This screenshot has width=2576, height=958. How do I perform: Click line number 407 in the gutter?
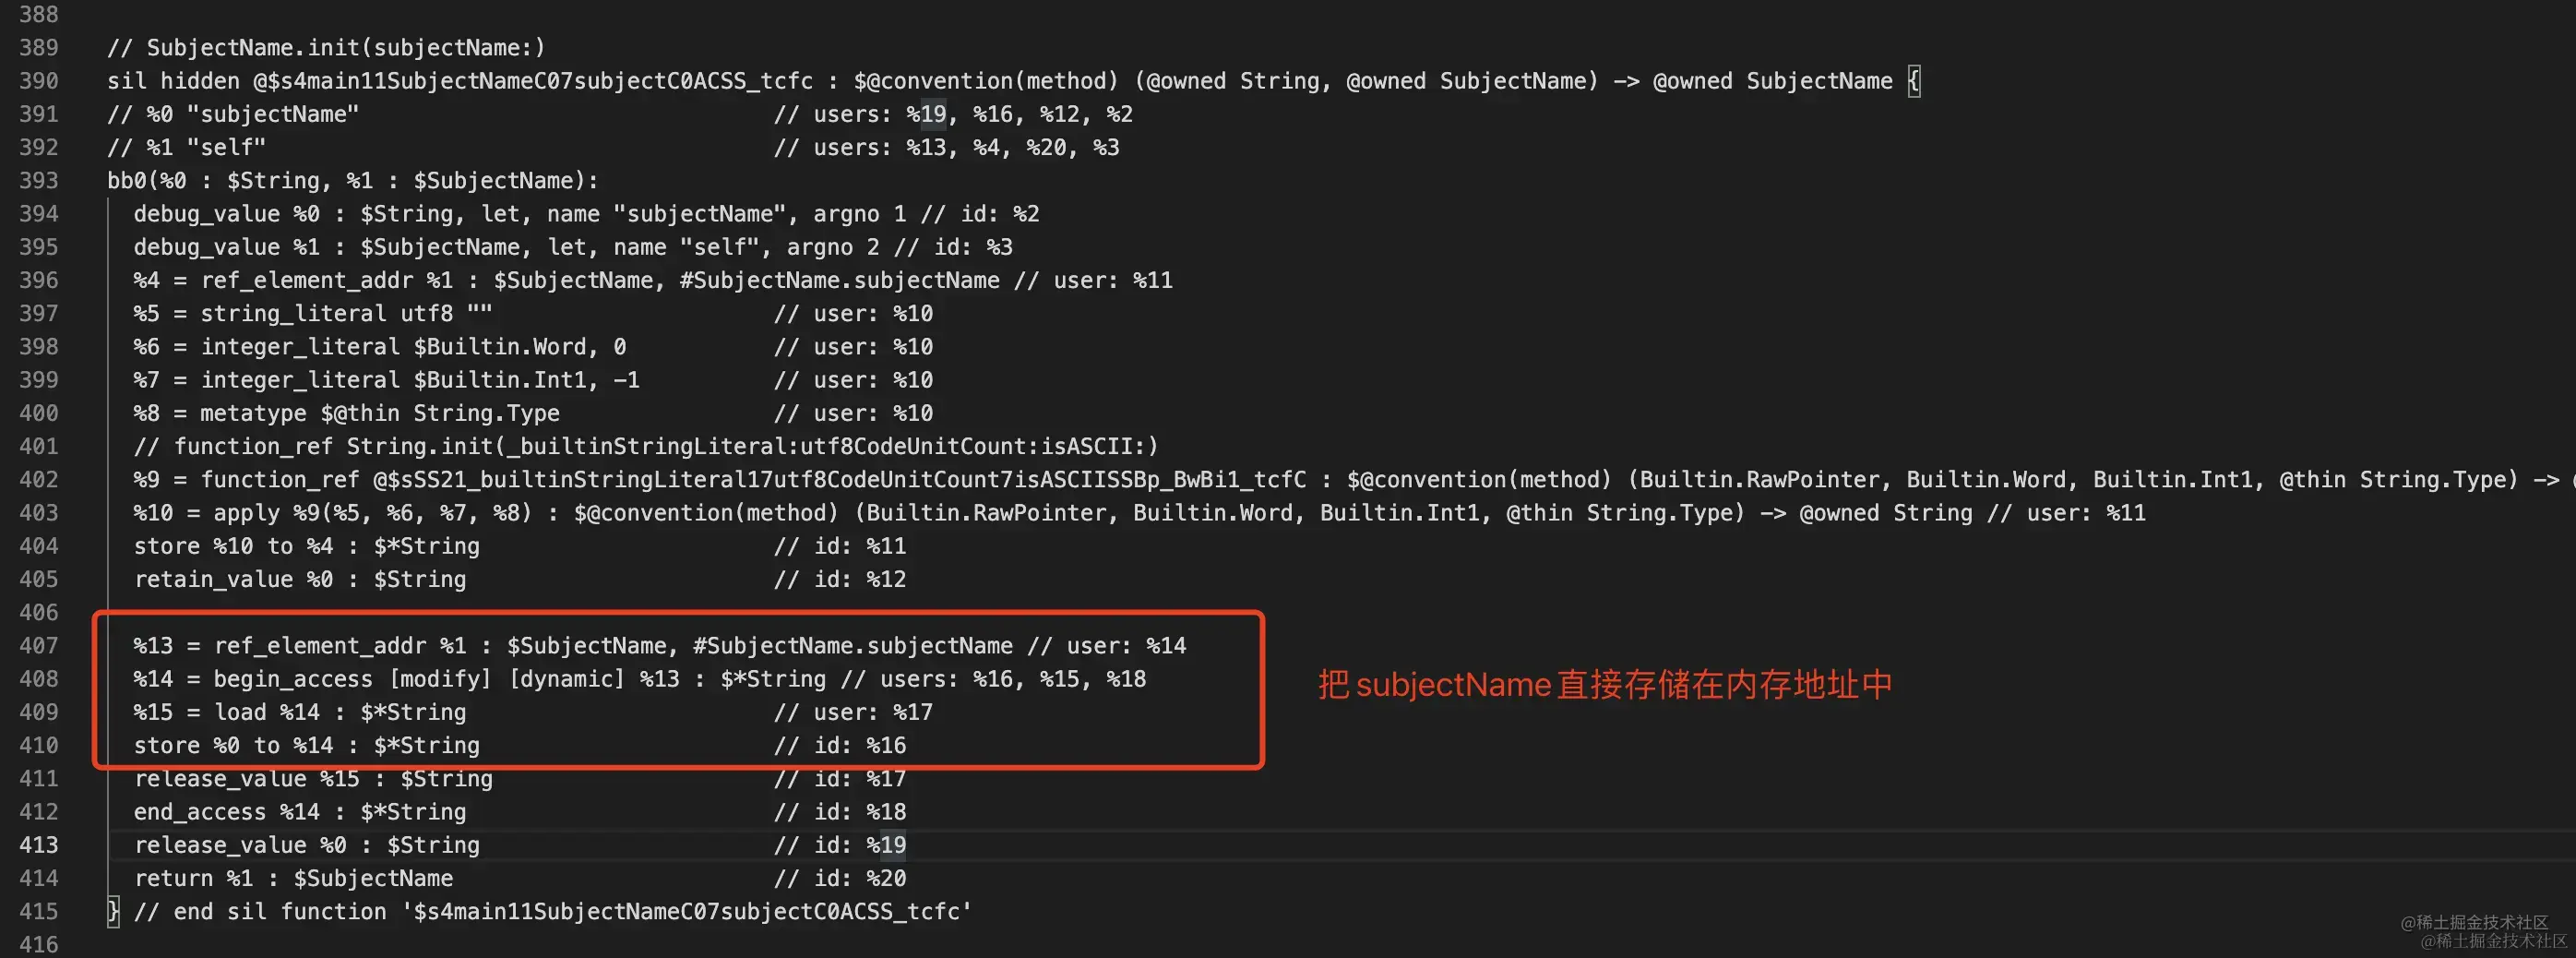coord(38,646)
